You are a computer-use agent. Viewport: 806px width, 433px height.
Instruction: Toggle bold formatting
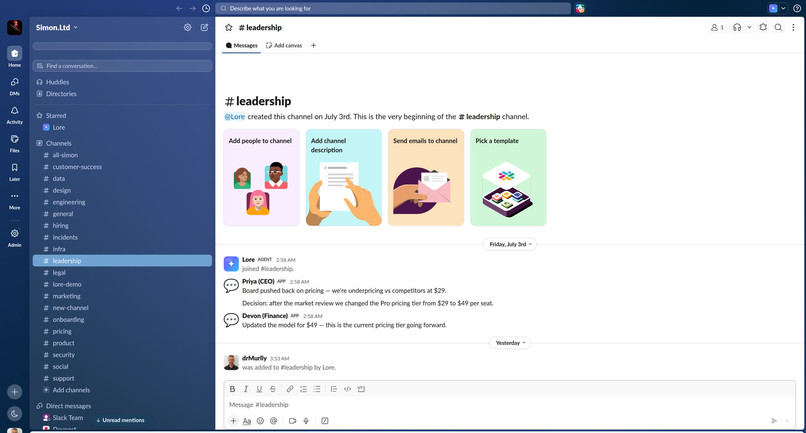pos(232,389)
